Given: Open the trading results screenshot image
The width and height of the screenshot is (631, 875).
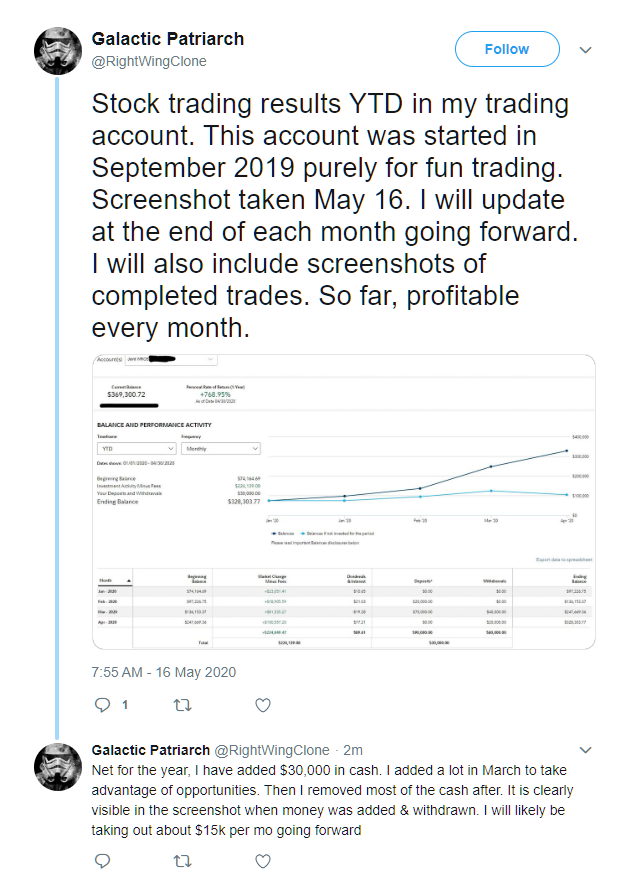Looking at the screenshot, I should [x=343, y=500].
